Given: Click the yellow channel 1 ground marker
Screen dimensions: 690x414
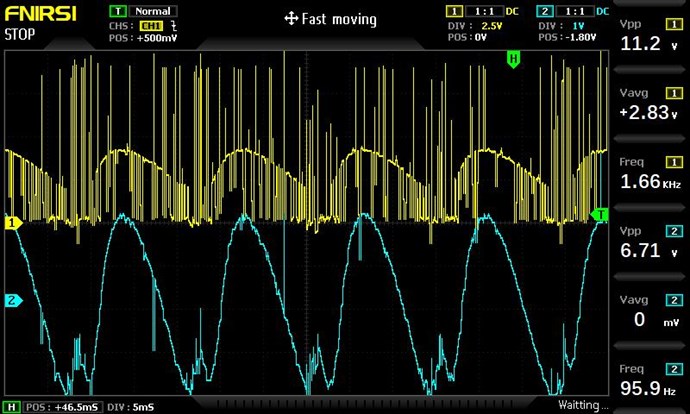Looking at the screenshot, I should point(13,224).
